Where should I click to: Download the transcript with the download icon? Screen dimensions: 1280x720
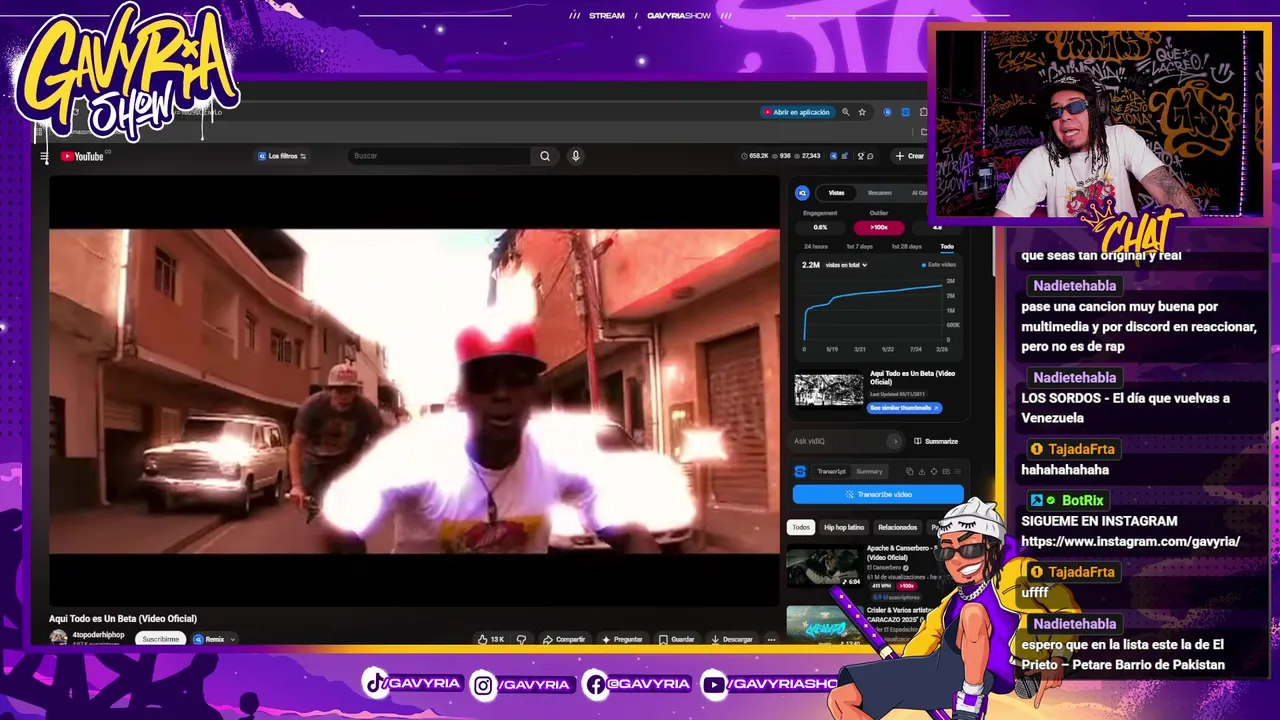922,471
